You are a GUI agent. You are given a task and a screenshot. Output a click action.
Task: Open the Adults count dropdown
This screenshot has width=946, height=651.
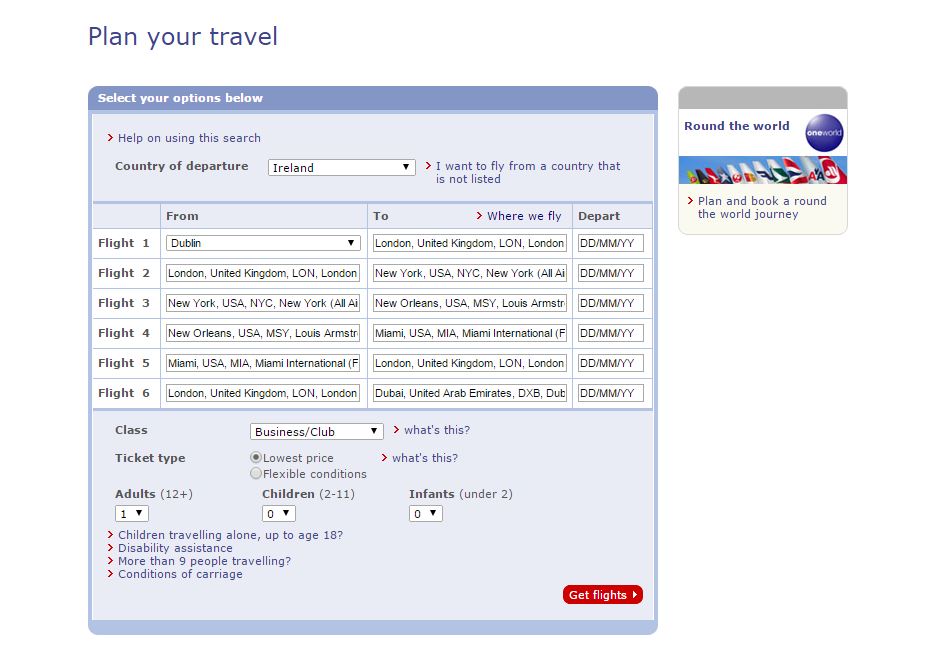[132, 514]
